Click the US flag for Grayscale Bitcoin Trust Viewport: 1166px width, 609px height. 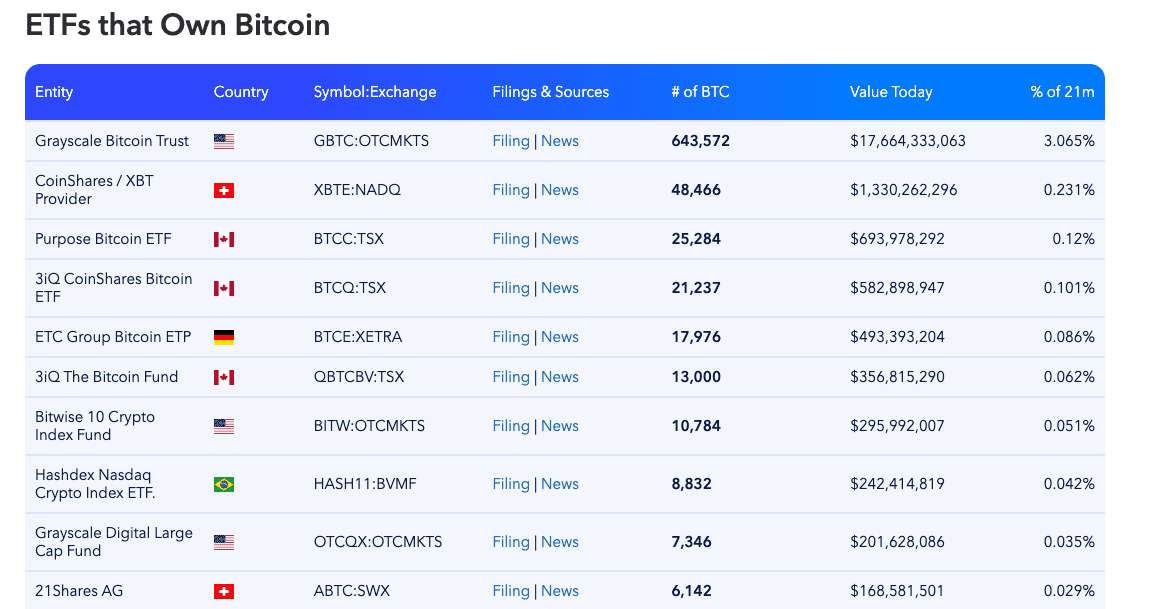coord(224,141)
